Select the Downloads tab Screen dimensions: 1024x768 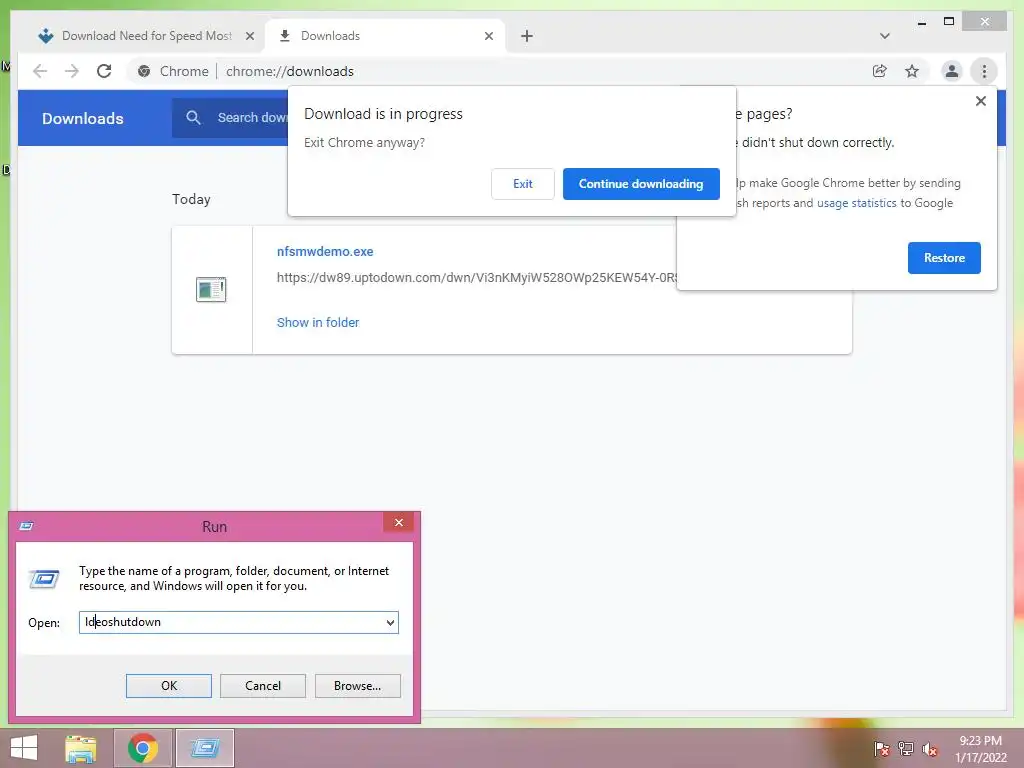pos(385,36)
